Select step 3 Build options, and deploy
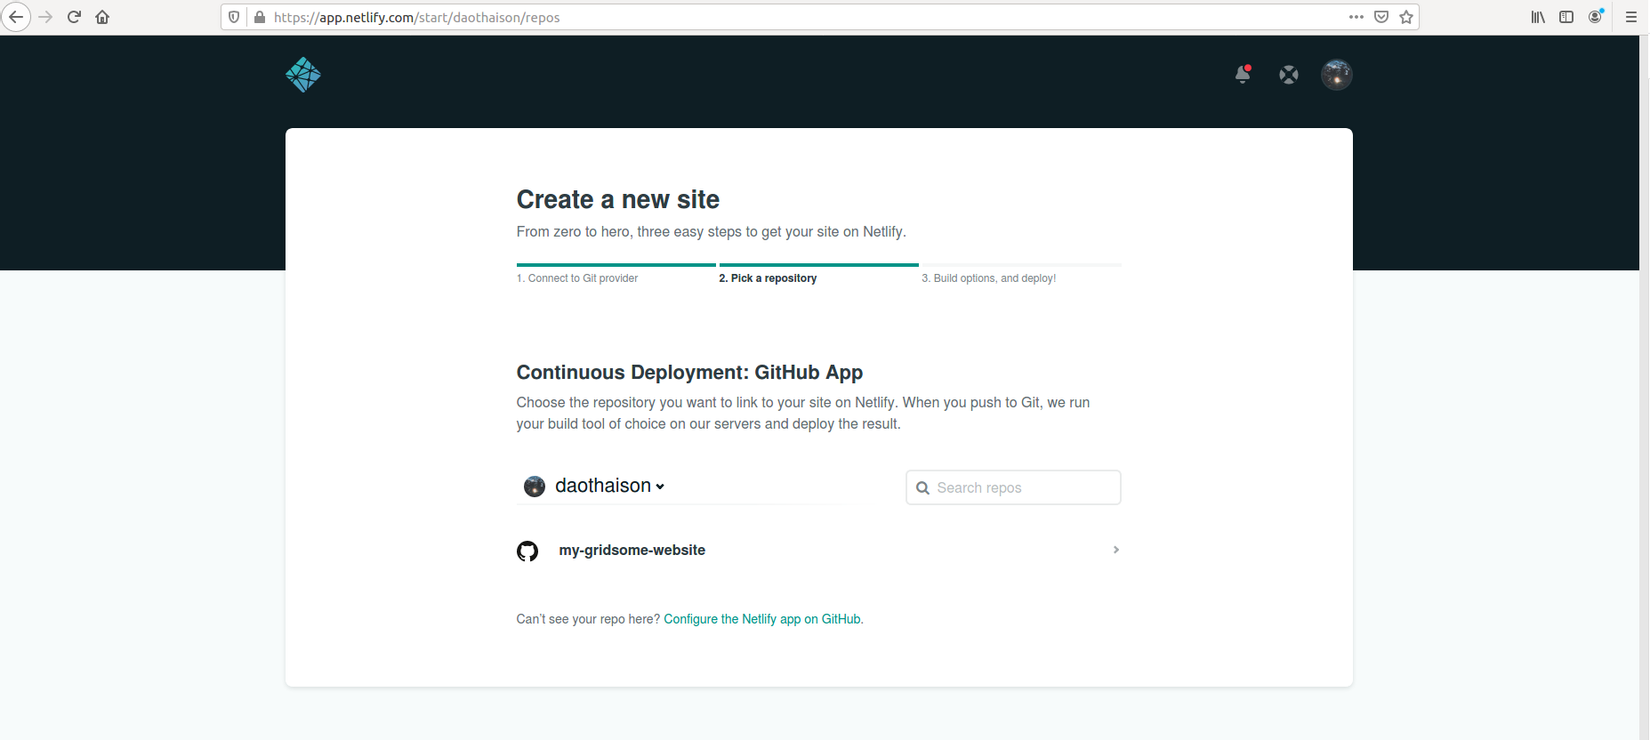The image size is (1650, 740). click(989, 278)
